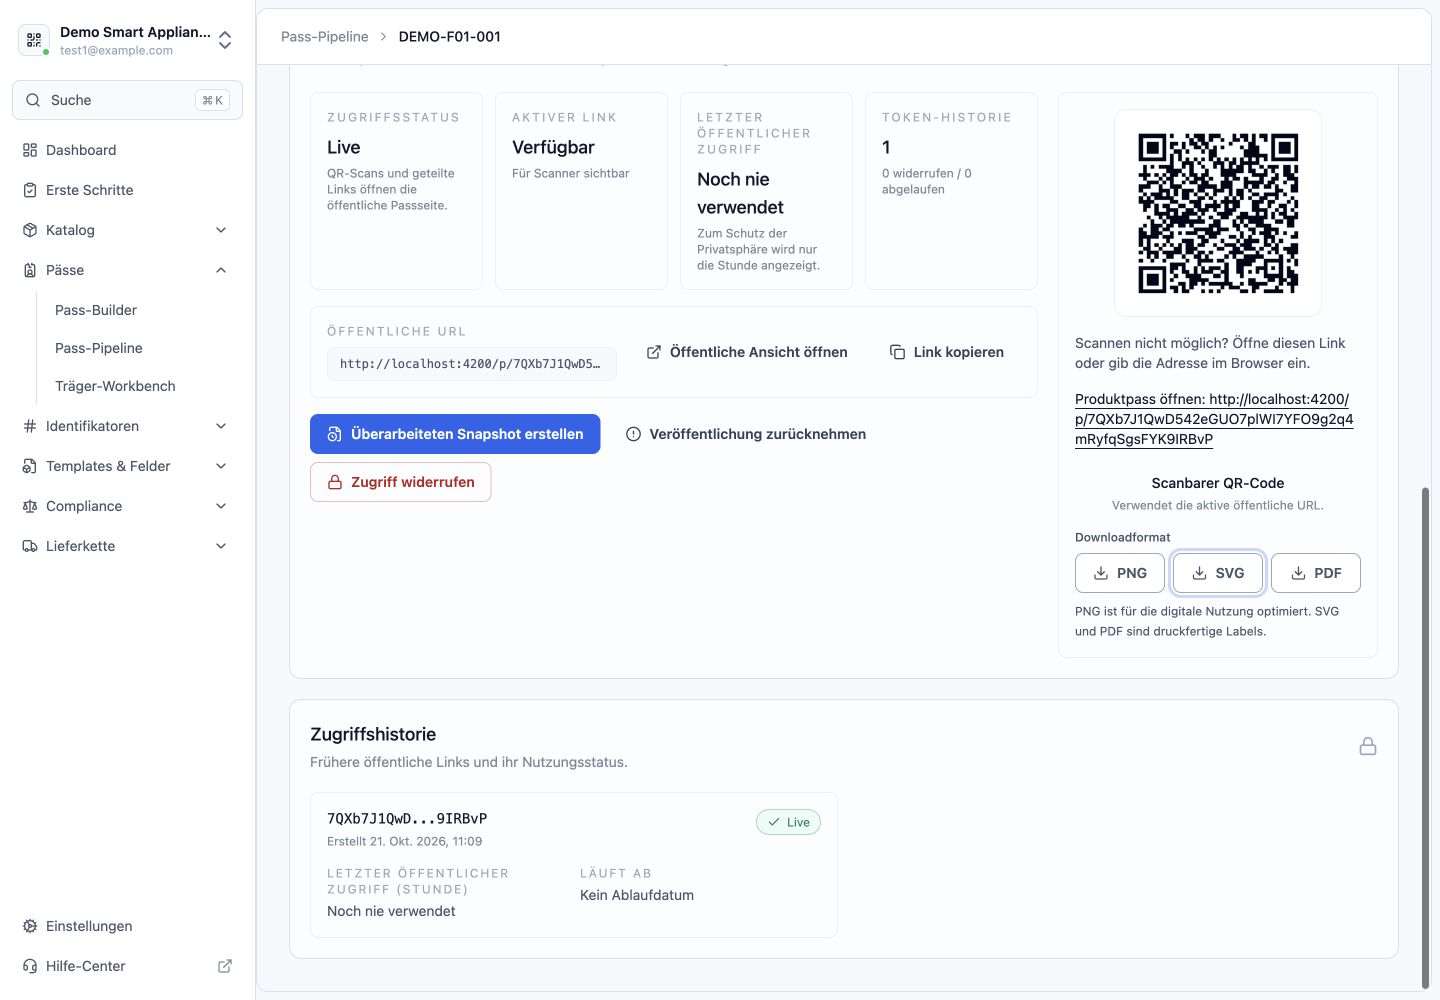This screenshot has height=1000, width=1440.
Task: Click the DEMO-F01-001 breadcrumb text
Action: coord(450,37)
